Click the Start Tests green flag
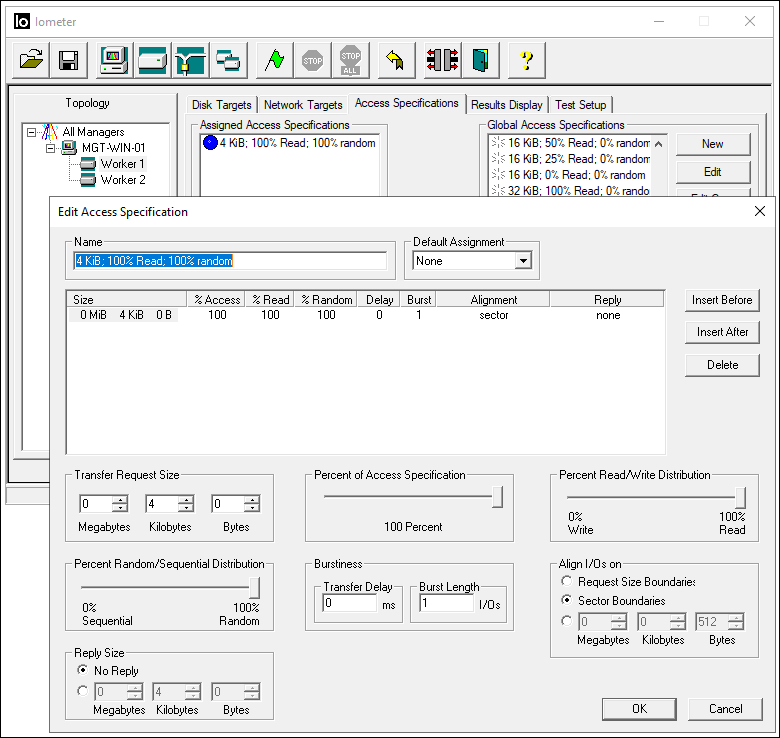Image resolution: width=780 pixels, height=738 pixels. coord(274,60)
